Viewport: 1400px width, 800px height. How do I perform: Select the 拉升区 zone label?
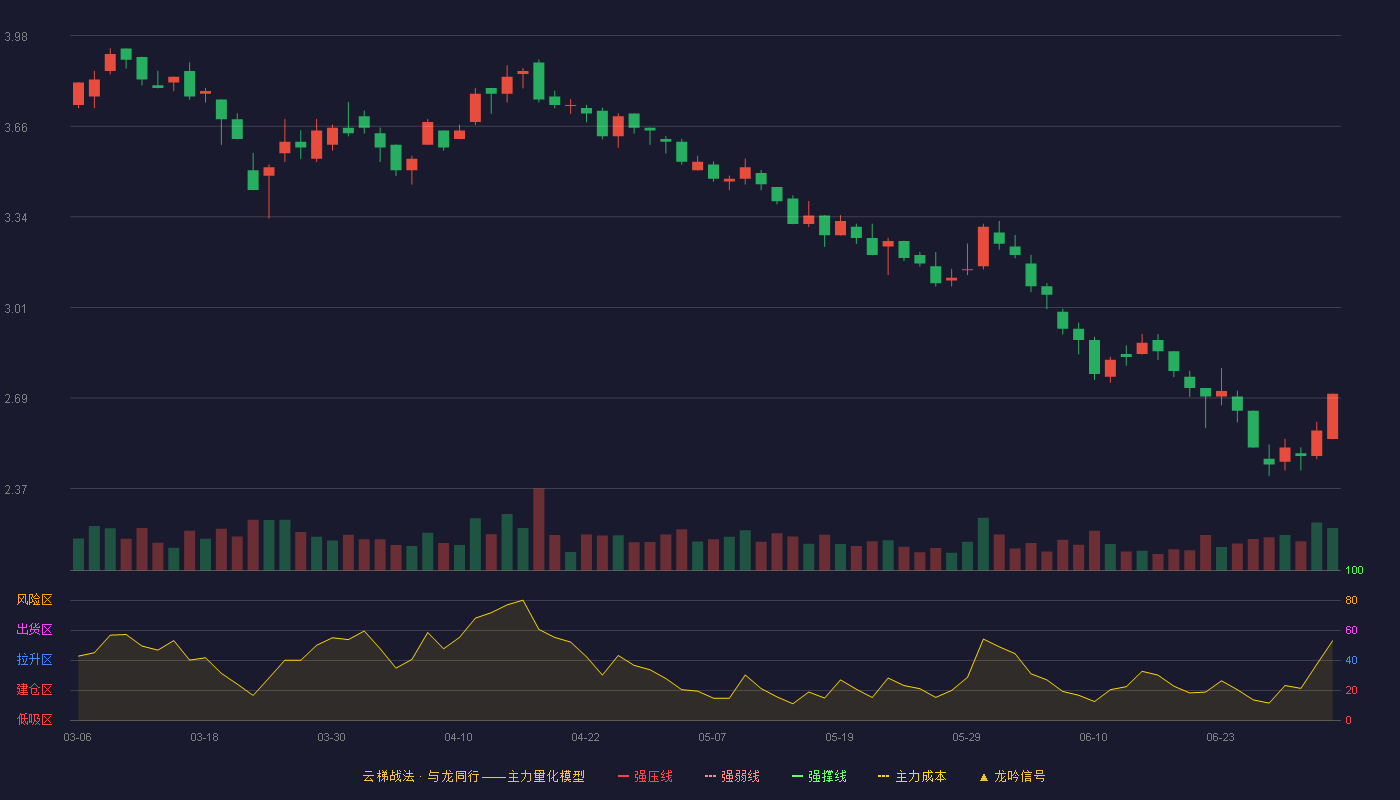pos(35,660)
